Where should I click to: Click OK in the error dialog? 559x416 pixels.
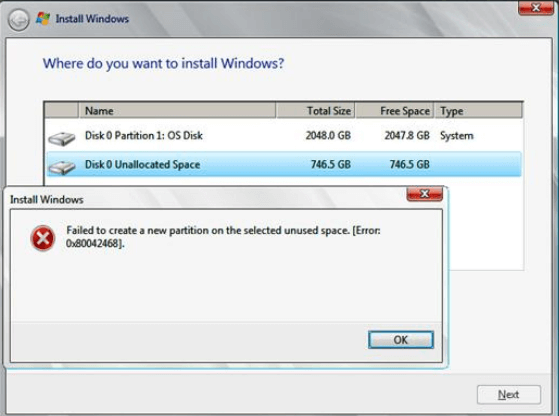point(401,340)
